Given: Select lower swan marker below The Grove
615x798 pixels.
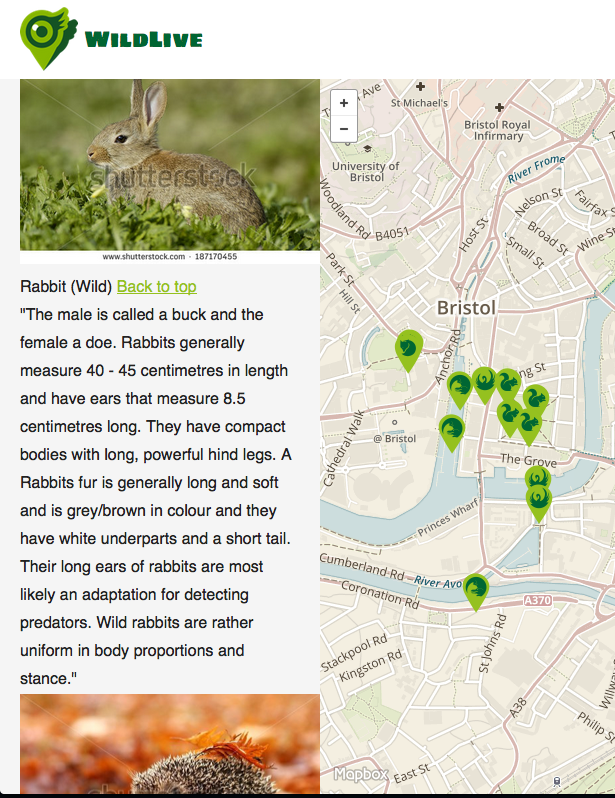Looking at the screenshot, I should coord(539,503).
